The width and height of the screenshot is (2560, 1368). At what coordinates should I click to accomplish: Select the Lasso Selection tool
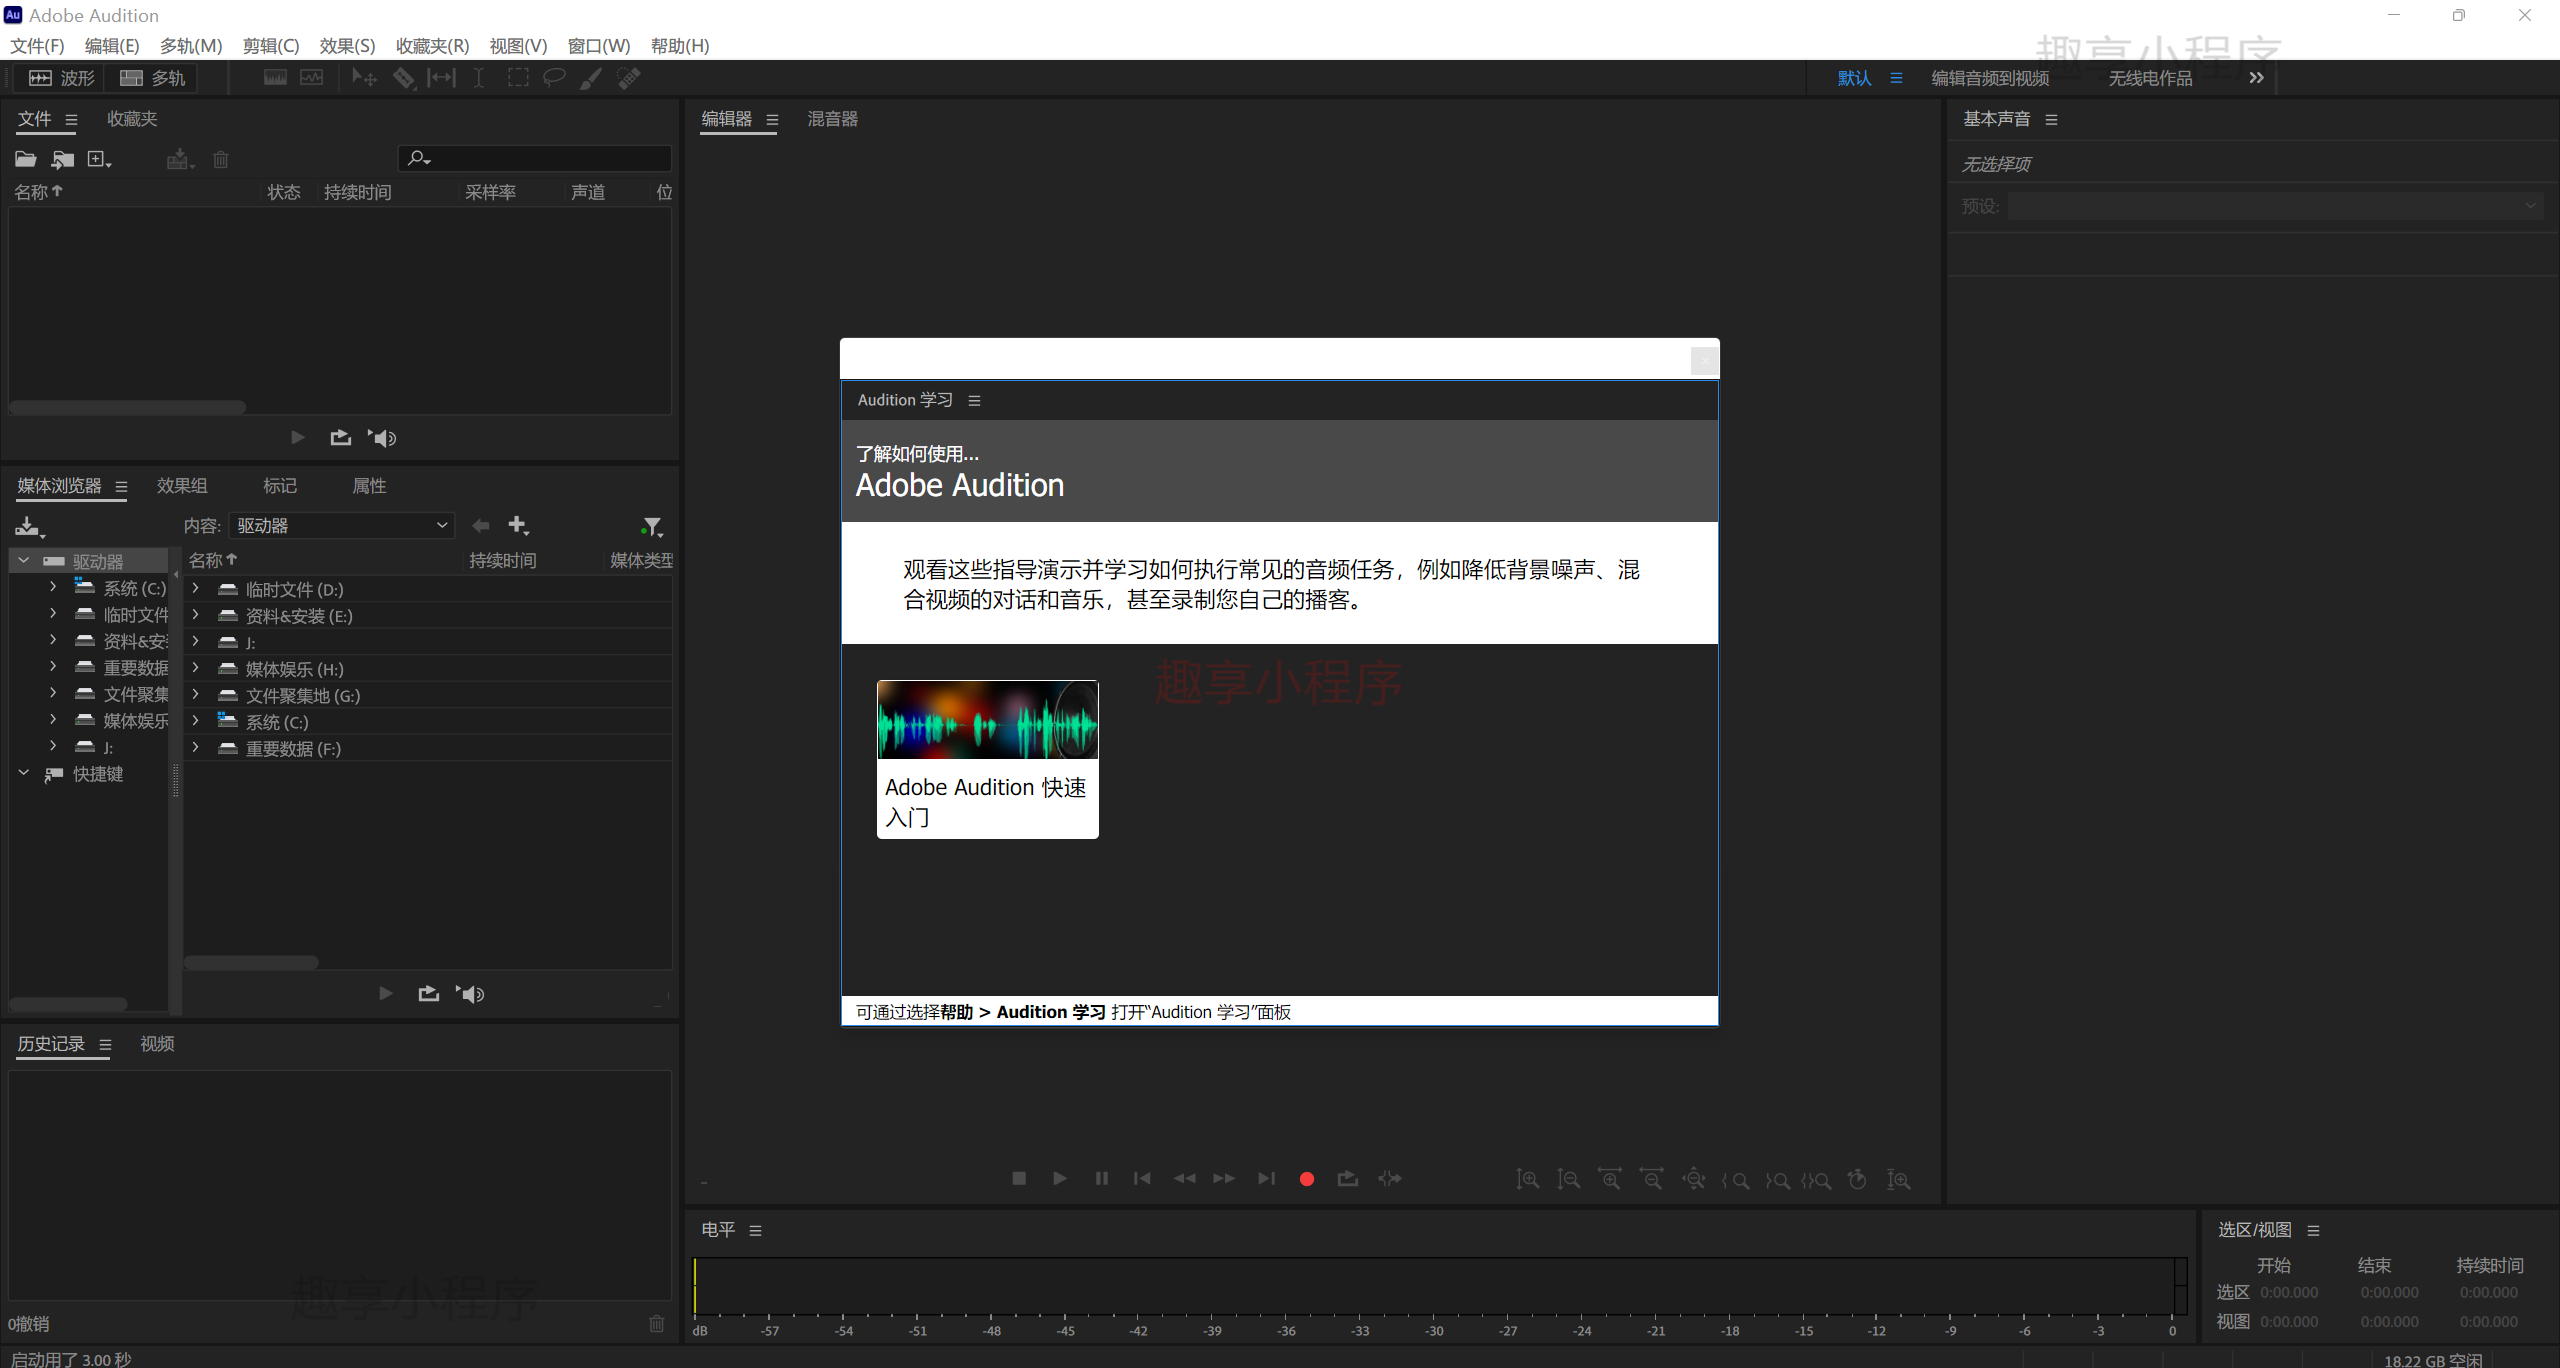(554, 78)
